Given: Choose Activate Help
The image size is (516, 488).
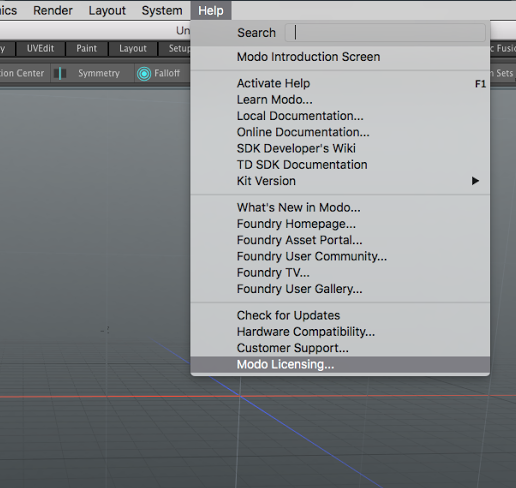Looking at the screenshot, I should click(x=340, y=83).
